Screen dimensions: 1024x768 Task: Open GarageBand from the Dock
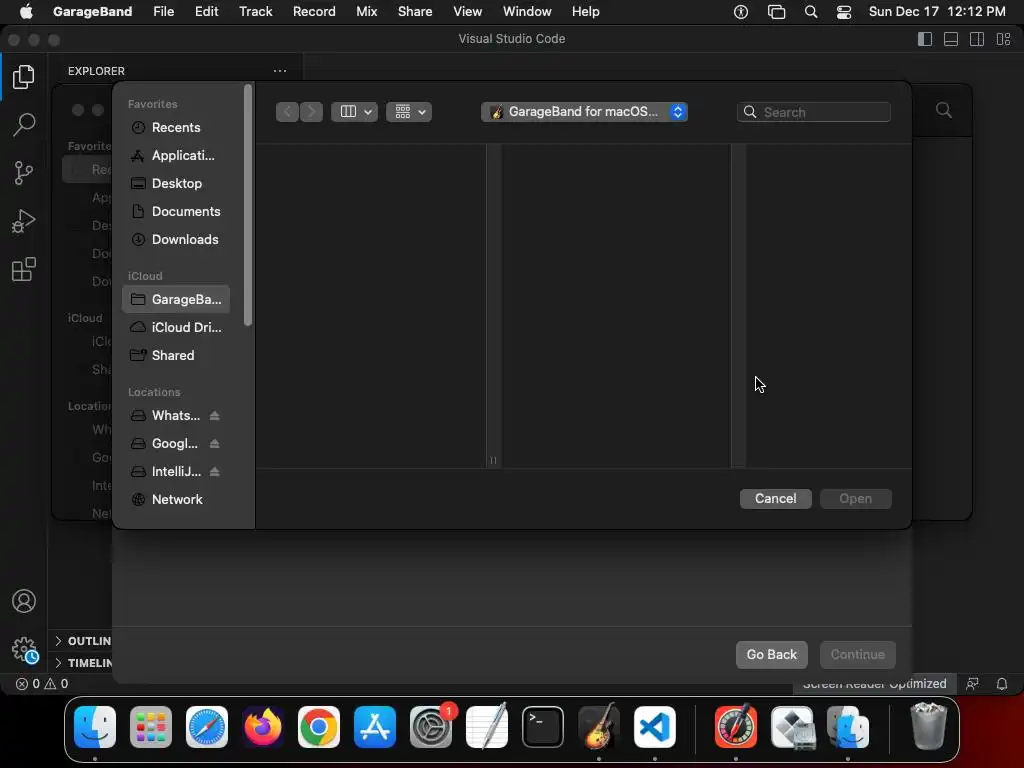[598, 726]
